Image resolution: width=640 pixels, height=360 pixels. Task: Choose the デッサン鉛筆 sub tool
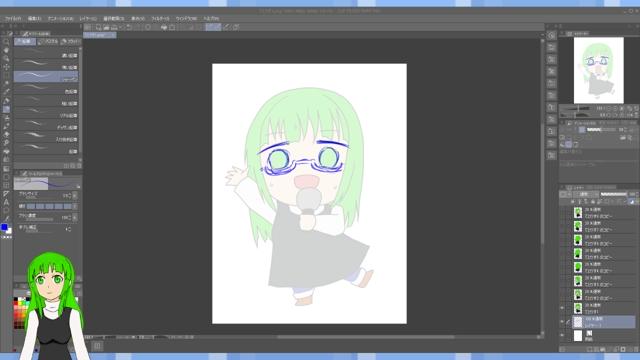coord(46,124)
